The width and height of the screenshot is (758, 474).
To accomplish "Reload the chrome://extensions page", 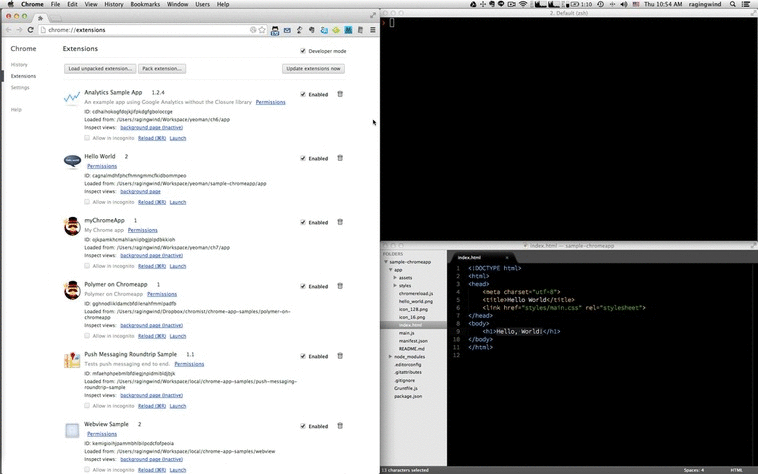I will [x=30, y=30].
